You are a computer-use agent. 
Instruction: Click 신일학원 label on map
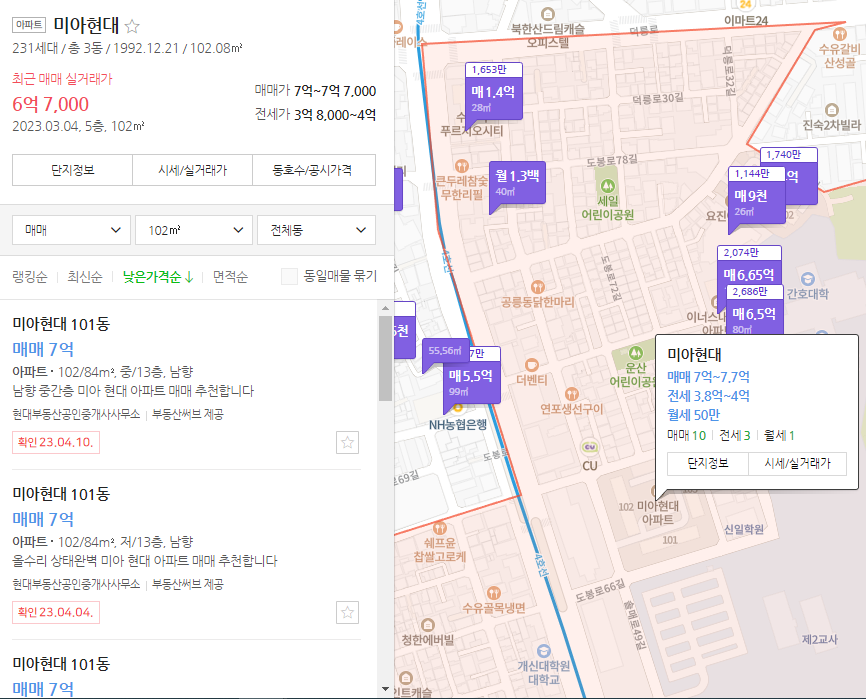(x=744, y=529)
